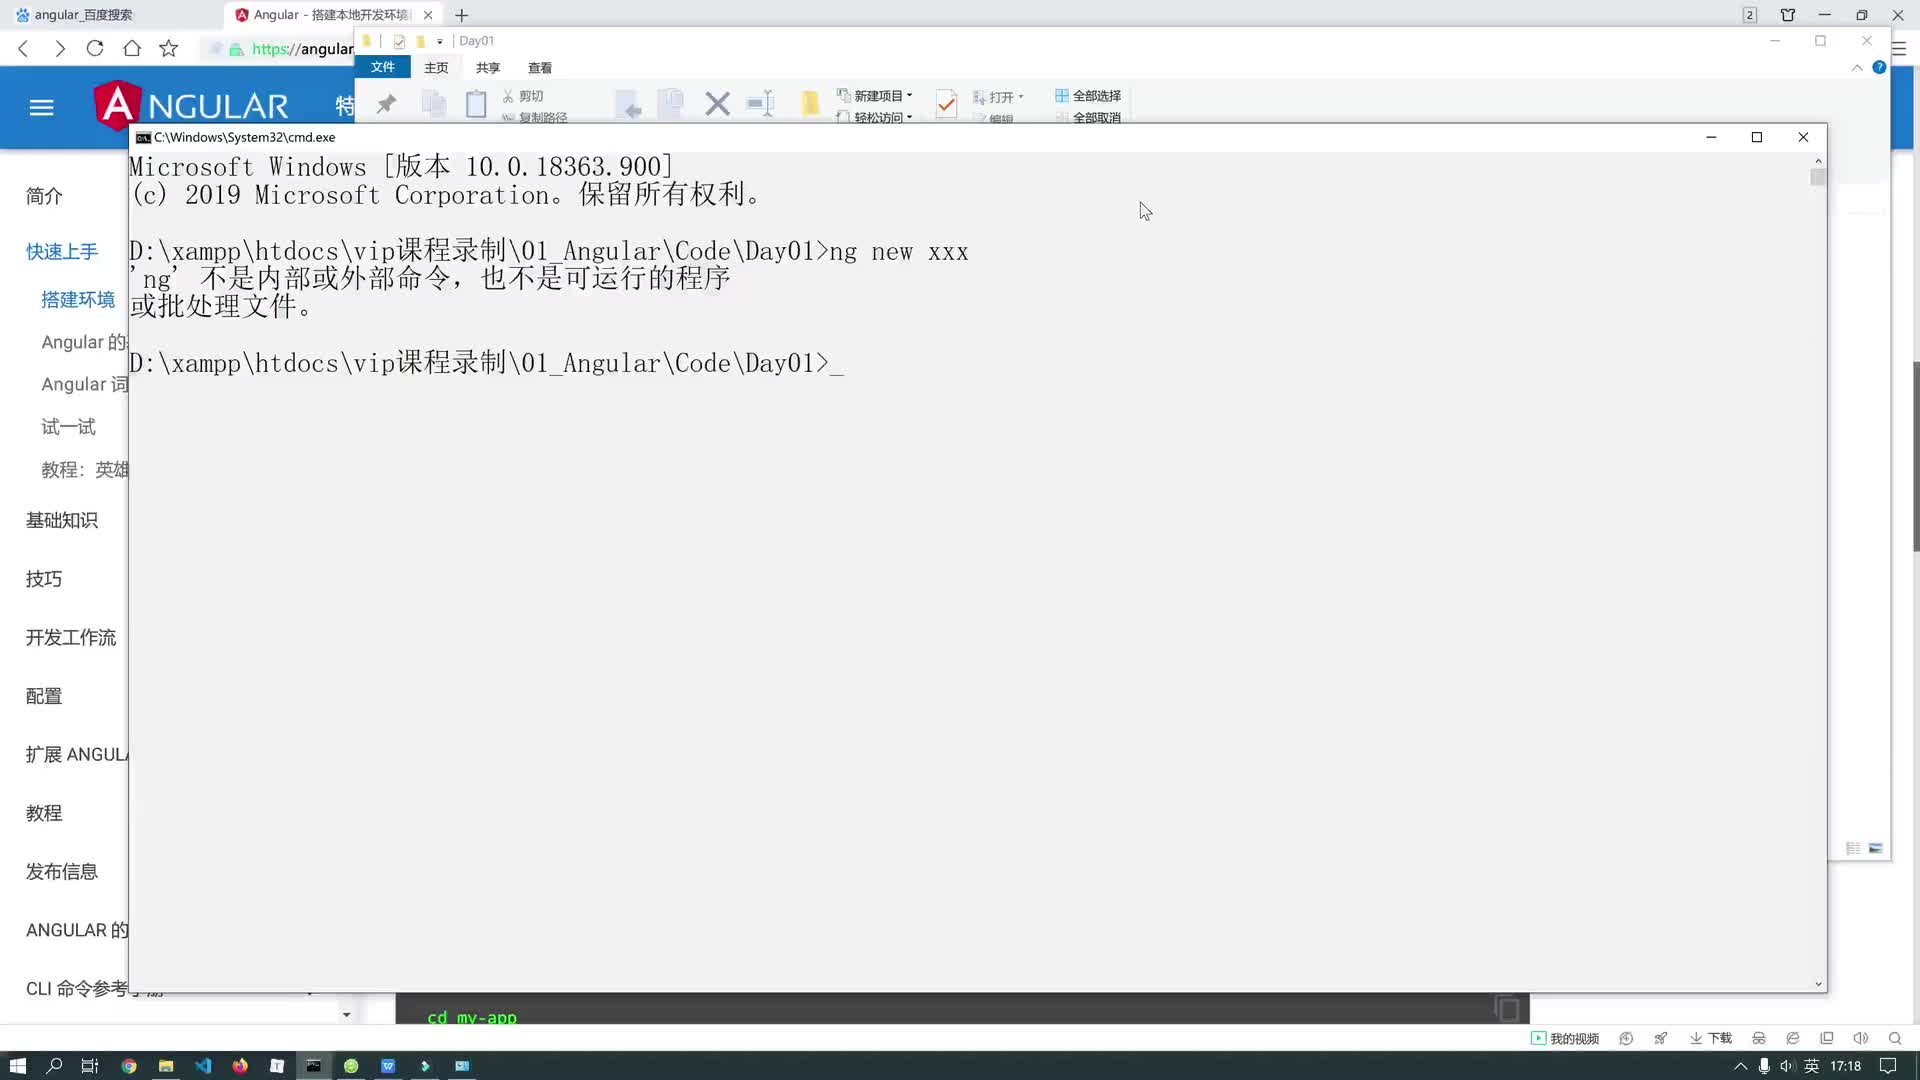Reload the Angular page
The image size is (1920, 1080).
click(x=95, y=48)
